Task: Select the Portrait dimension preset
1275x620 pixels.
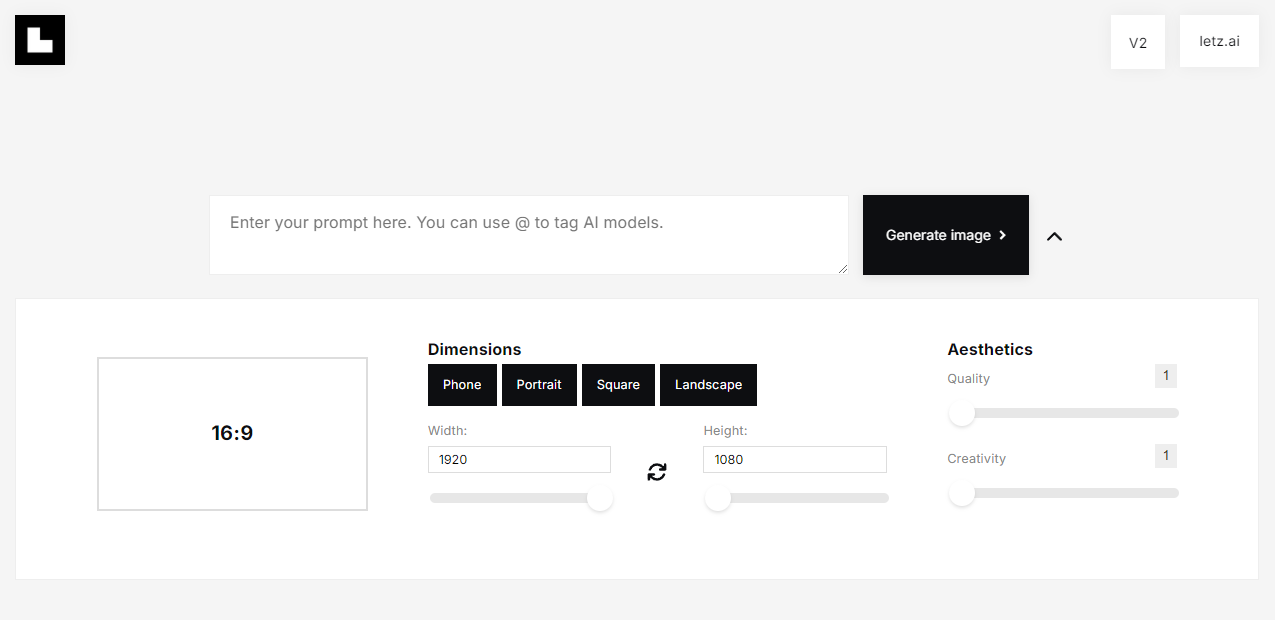Action: click(x=539, y=385)
